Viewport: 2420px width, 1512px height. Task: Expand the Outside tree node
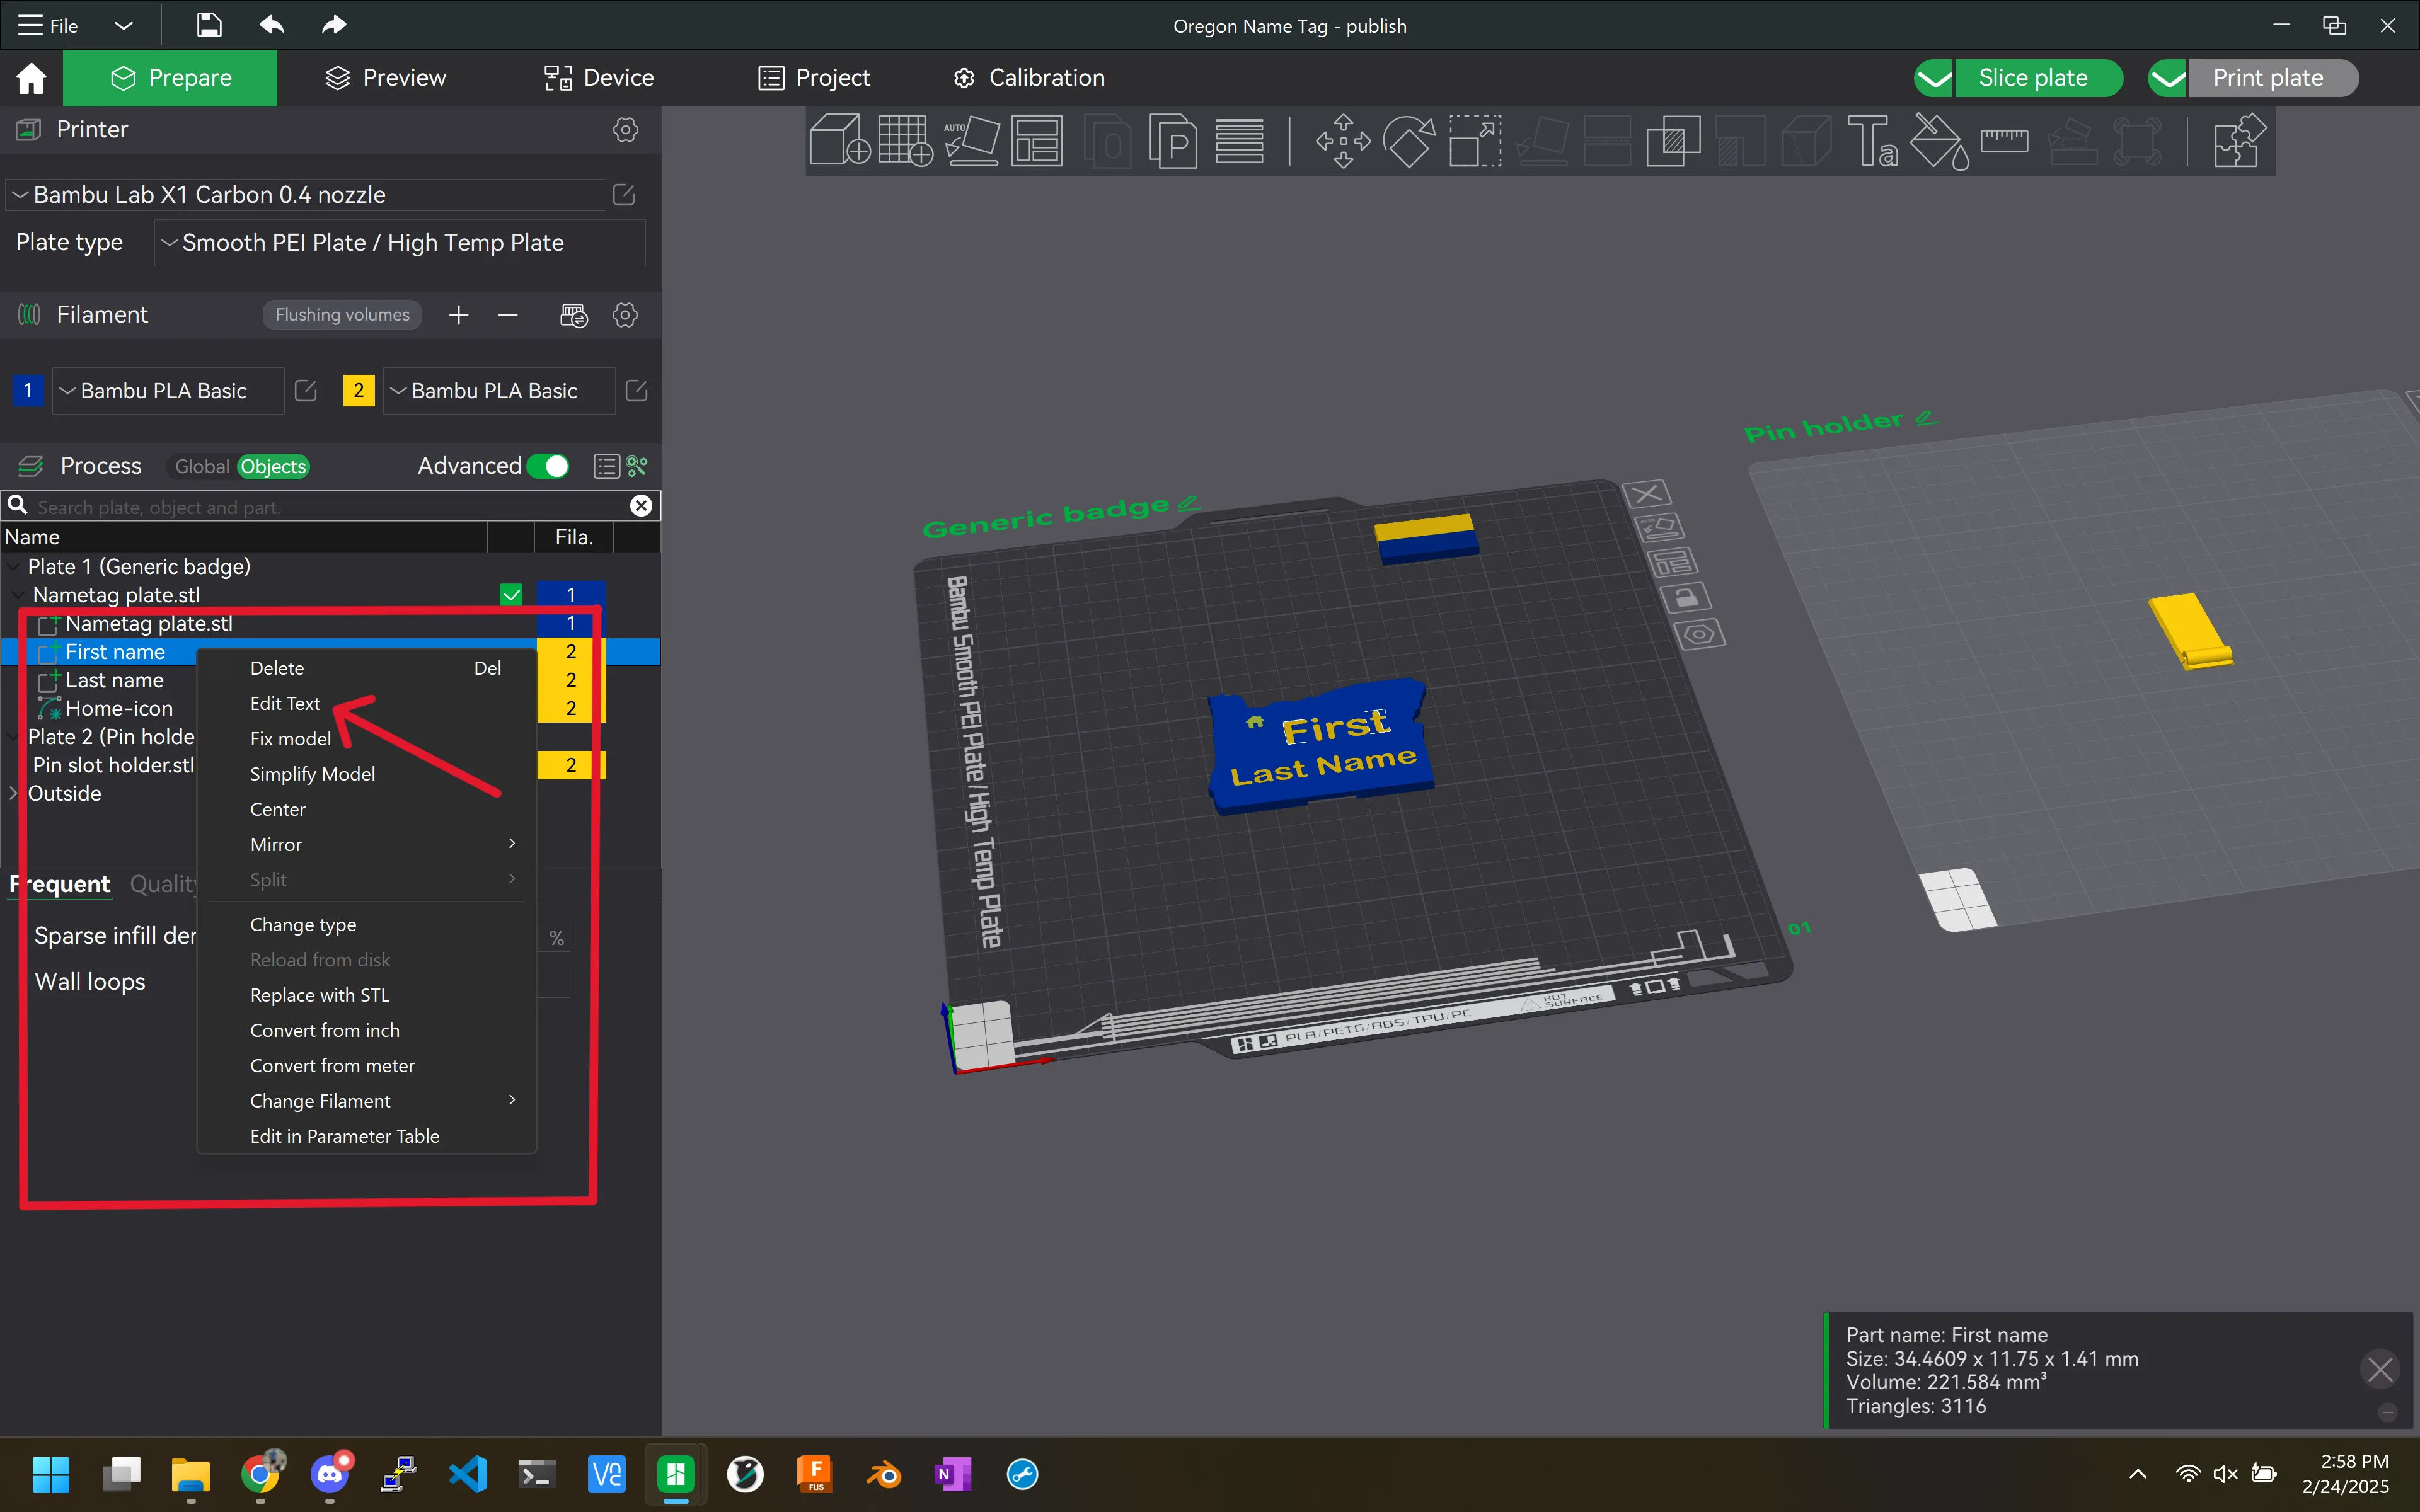[x=13, y=793]
